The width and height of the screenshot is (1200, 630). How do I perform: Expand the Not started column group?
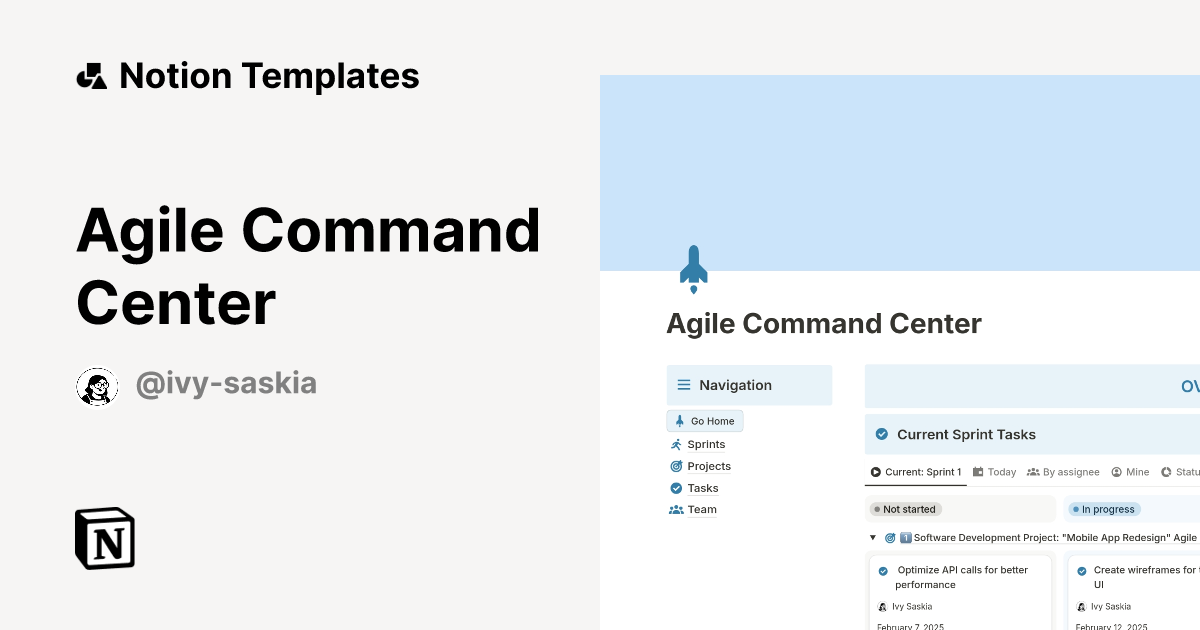coord(905,509)
